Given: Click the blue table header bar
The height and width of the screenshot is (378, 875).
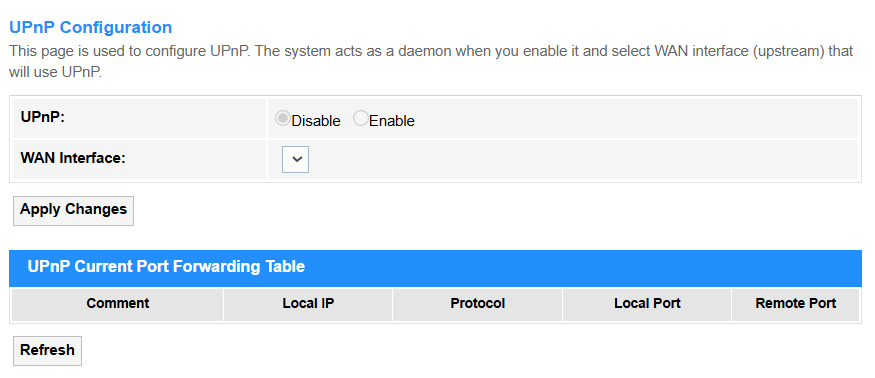Looking at the screenshot, I should (435, 268).
